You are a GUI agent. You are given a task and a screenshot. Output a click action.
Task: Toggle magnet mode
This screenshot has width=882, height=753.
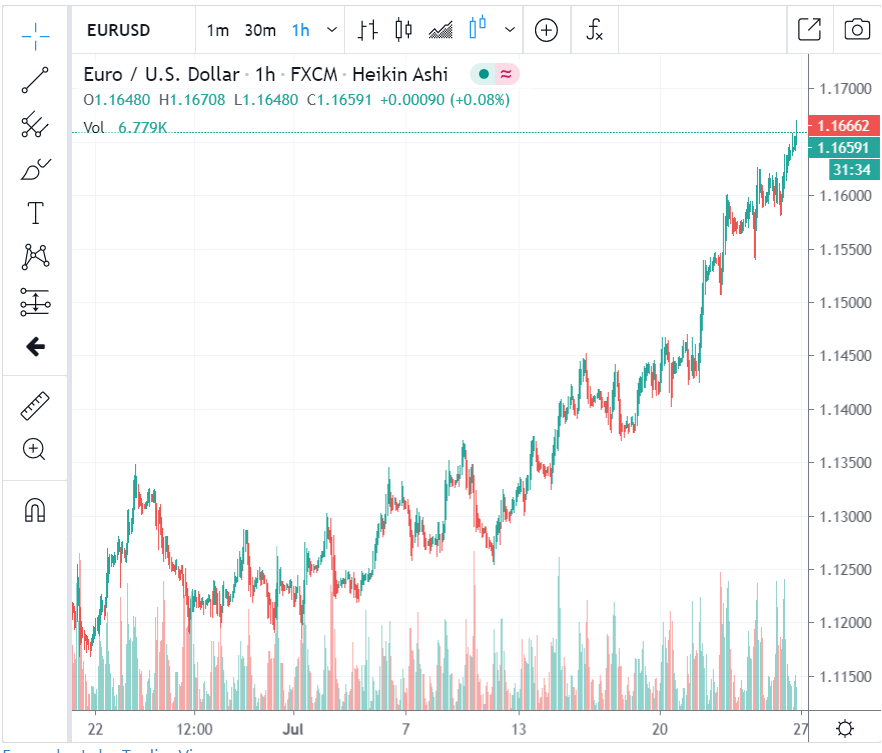point(35,510)
